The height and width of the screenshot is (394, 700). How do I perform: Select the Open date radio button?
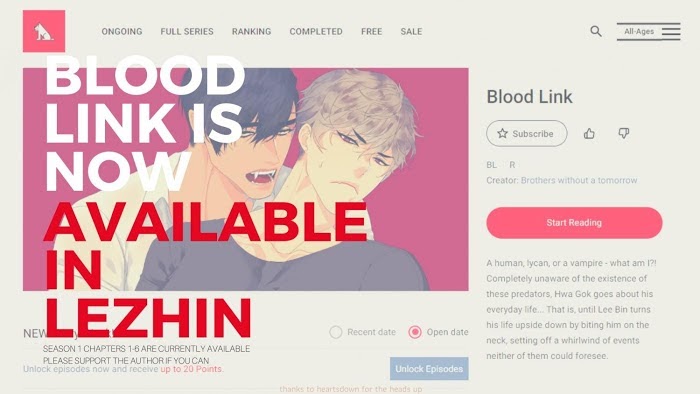(415, 332)
